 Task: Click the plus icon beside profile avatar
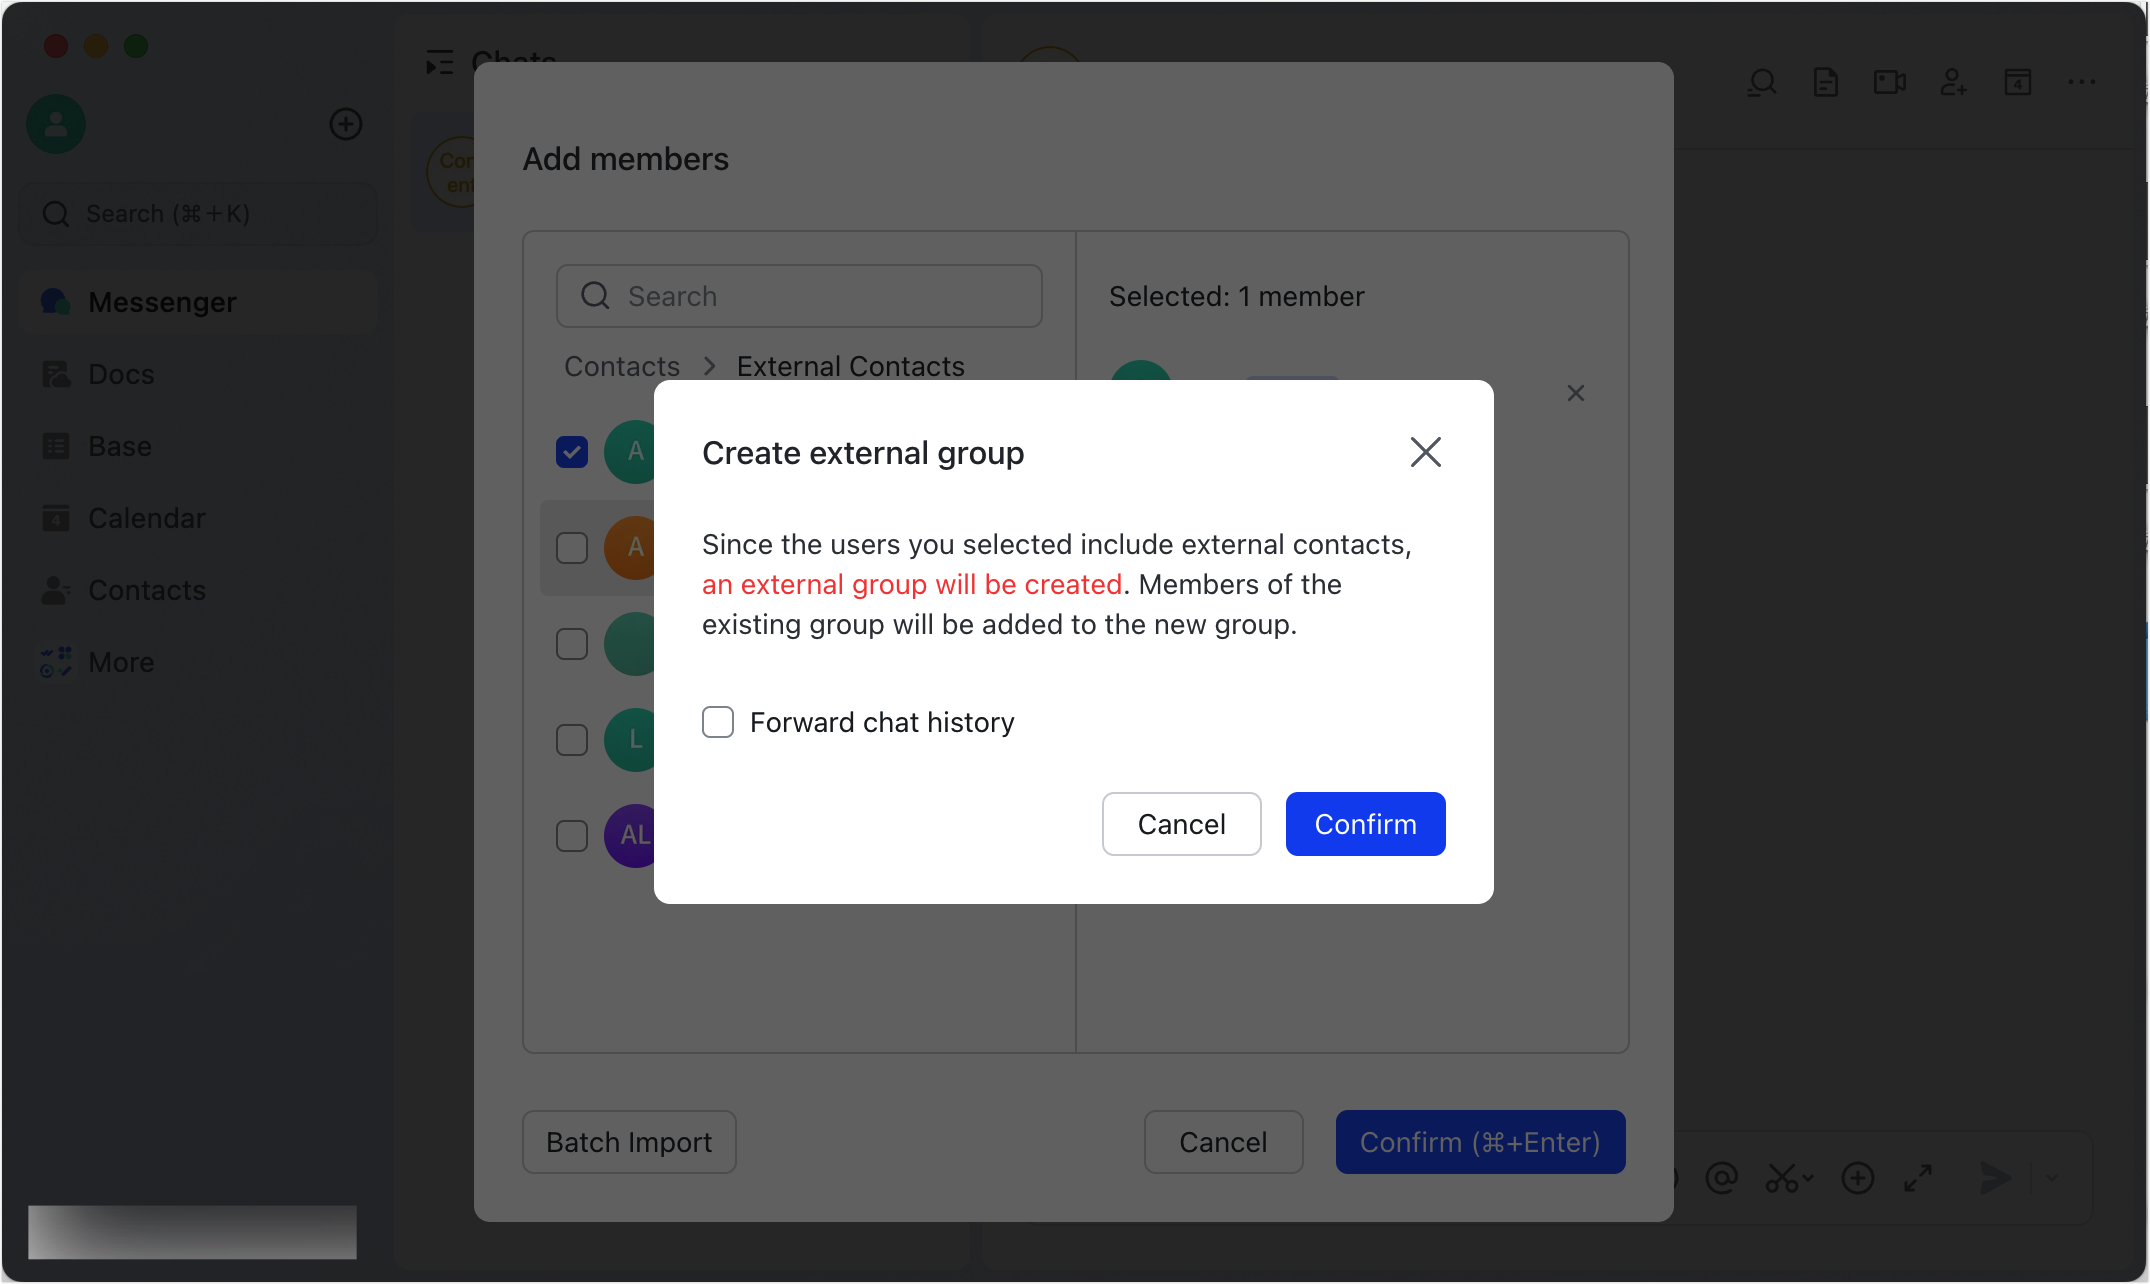point(346,124)
